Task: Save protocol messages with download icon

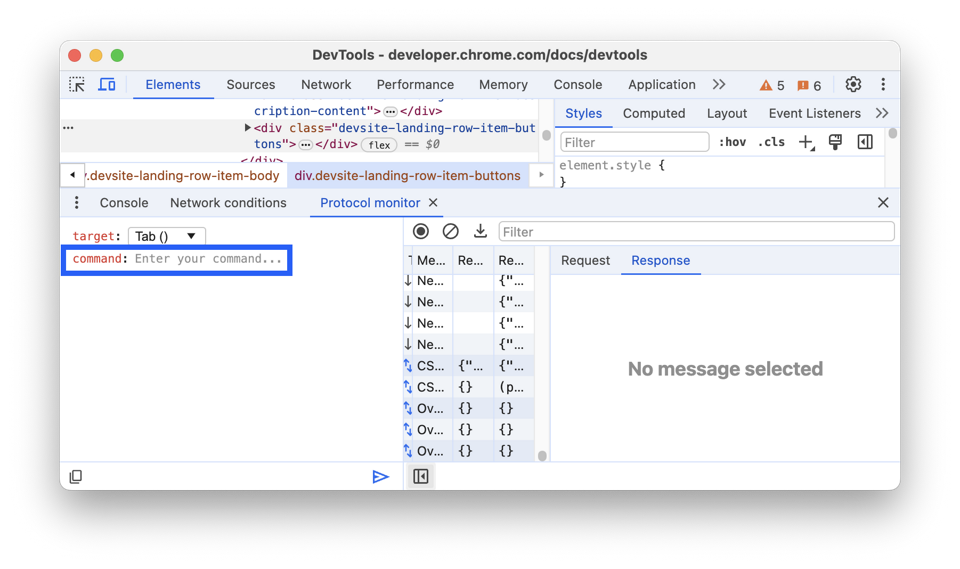Action: 480,232
